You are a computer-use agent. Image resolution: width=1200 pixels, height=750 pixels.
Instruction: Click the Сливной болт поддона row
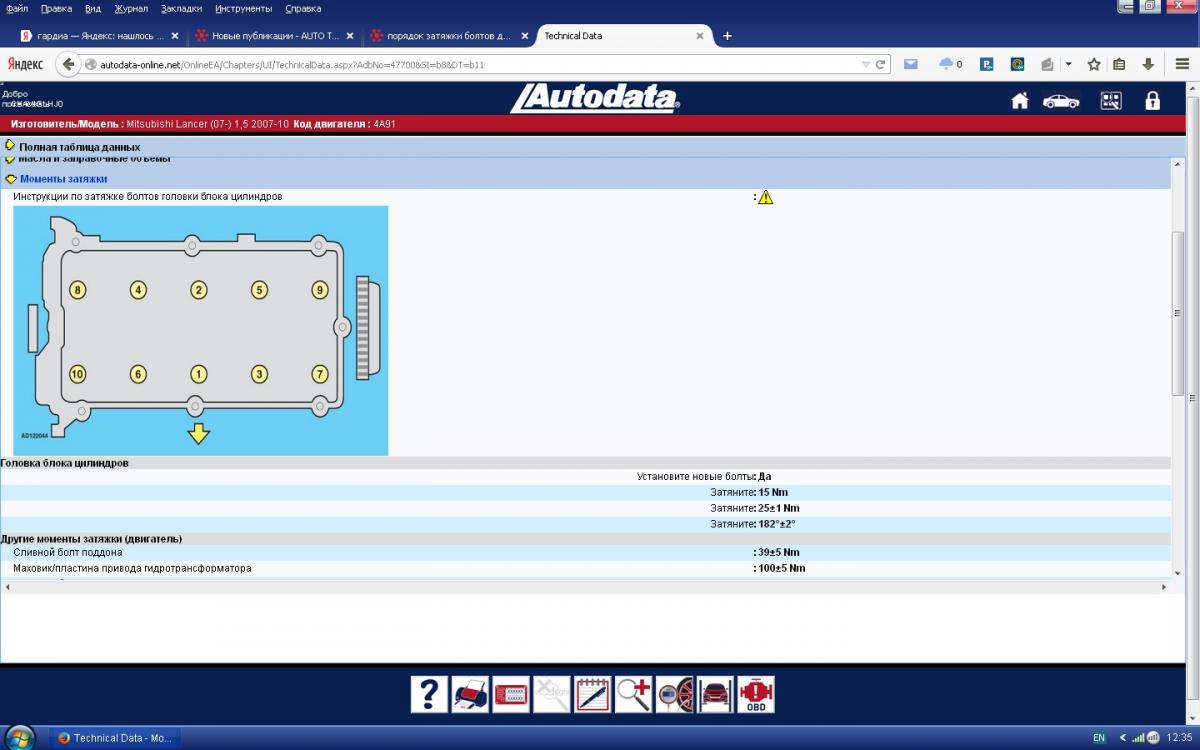pyautogui.click(x=585, y=553)
